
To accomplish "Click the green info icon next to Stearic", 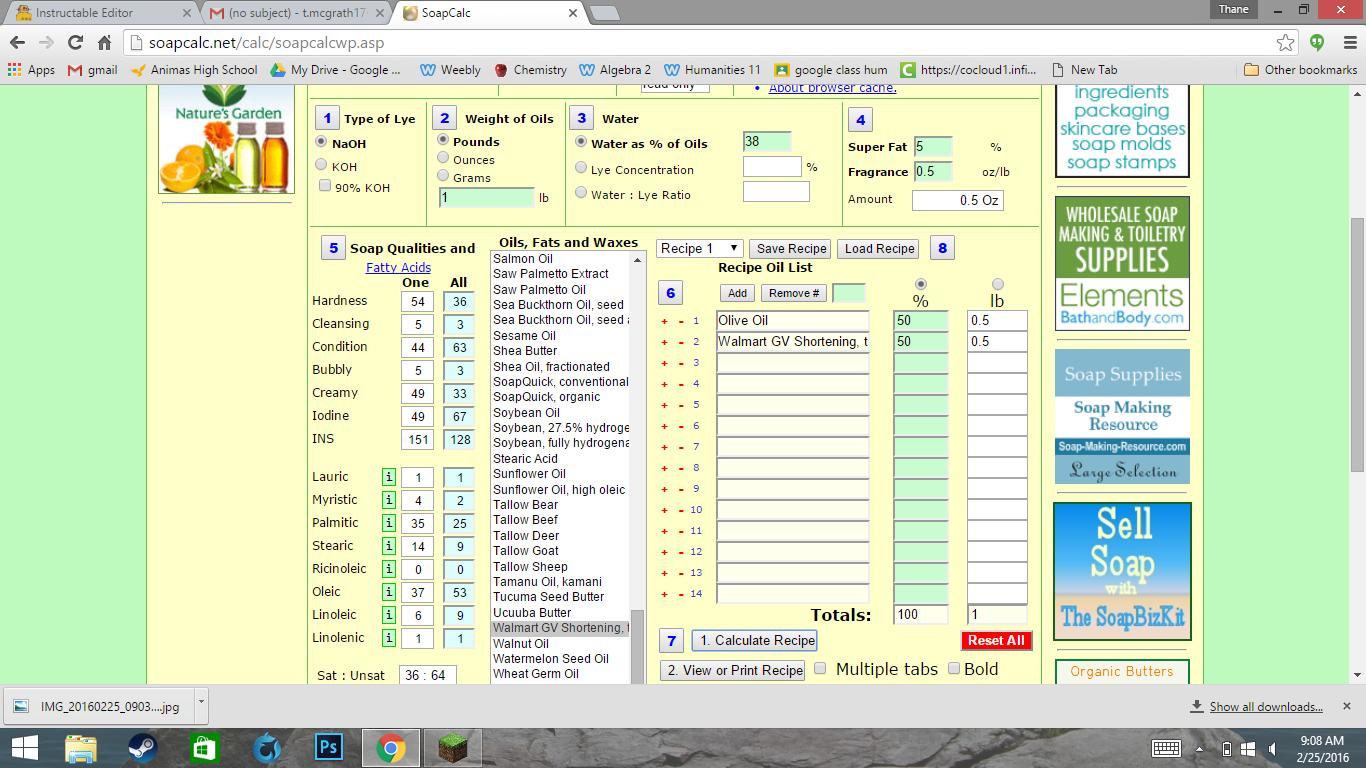I will [x=389, y=546].
